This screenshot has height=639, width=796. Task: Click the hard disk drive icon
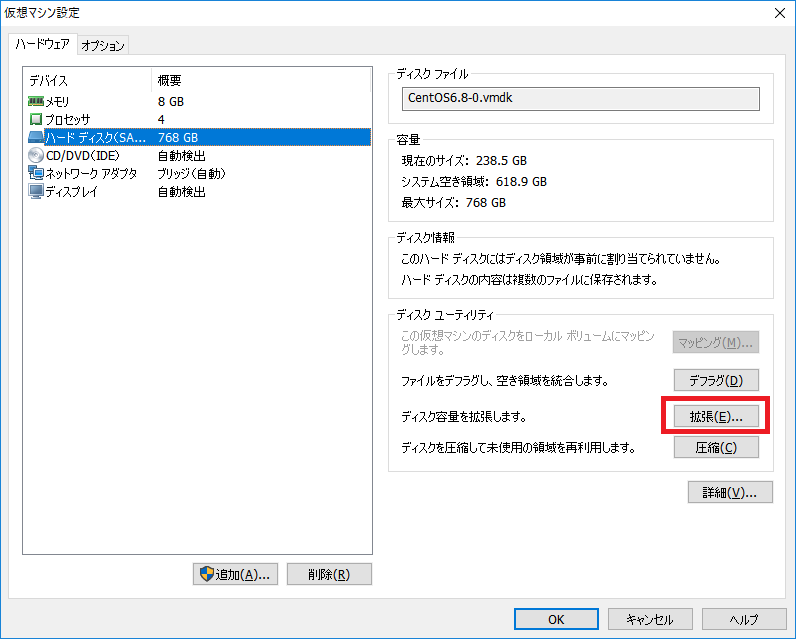pyautogui.click(x=36, y=137)
